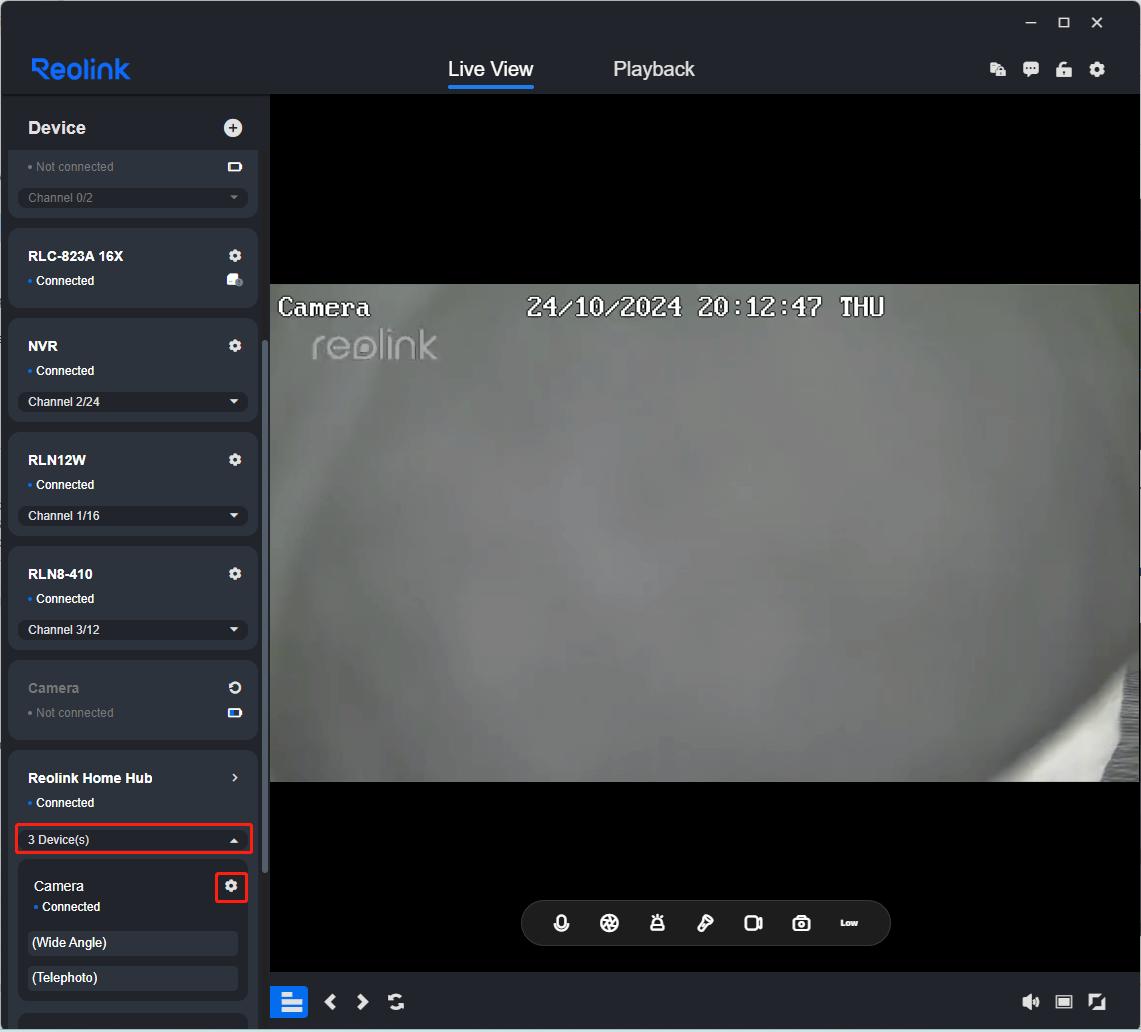Refresh the live view with the sync icon
This screenshot has height=1032, width=1141.
pos(396,1002)
